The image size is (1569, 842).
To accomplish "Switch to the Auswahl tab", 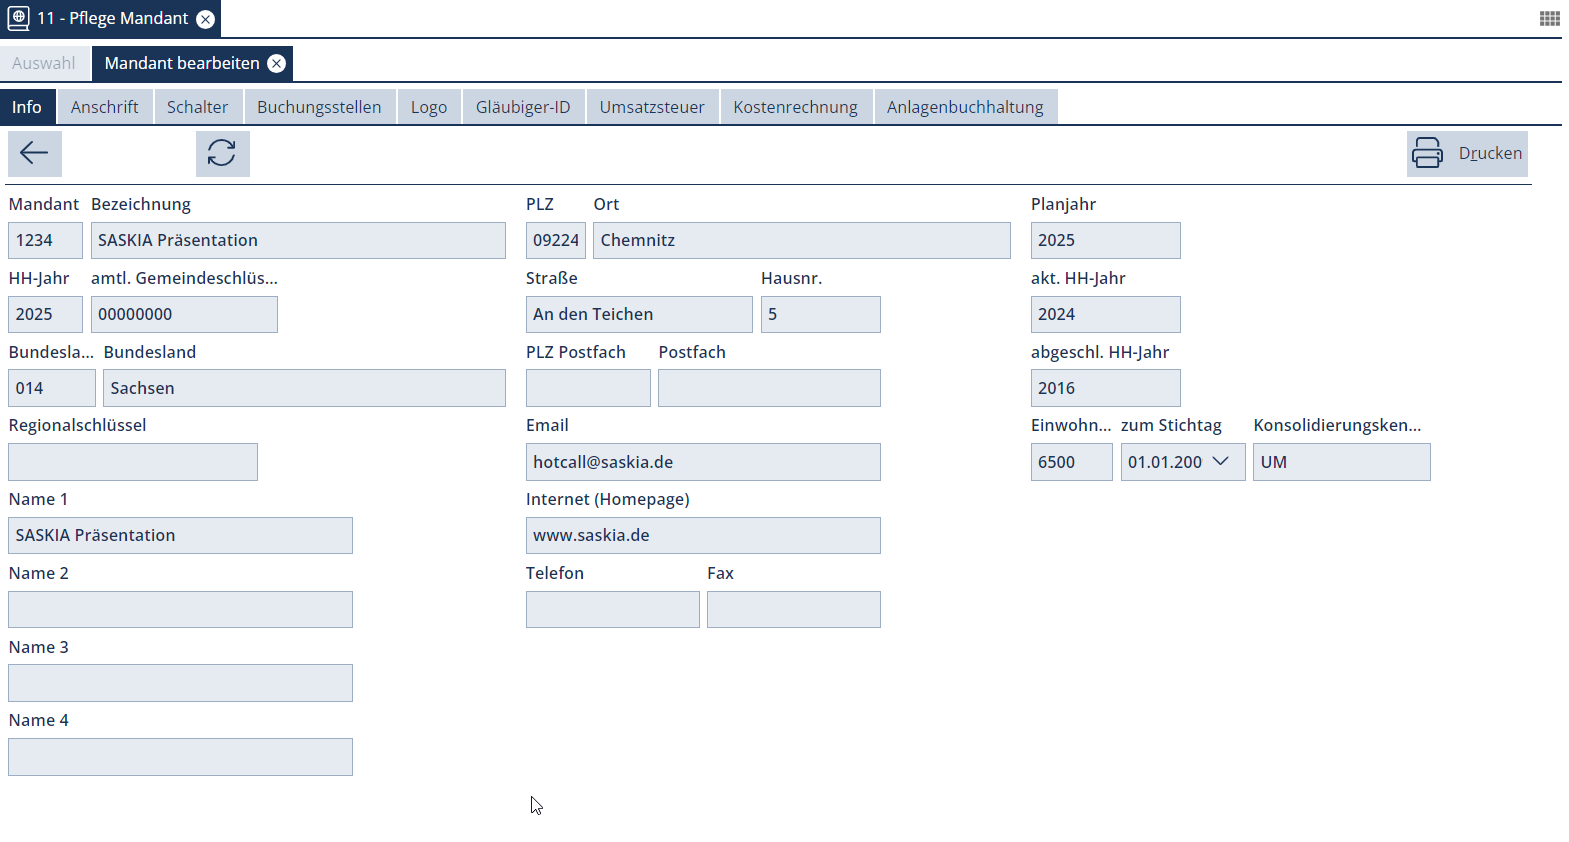I will [x=44, y=63].
